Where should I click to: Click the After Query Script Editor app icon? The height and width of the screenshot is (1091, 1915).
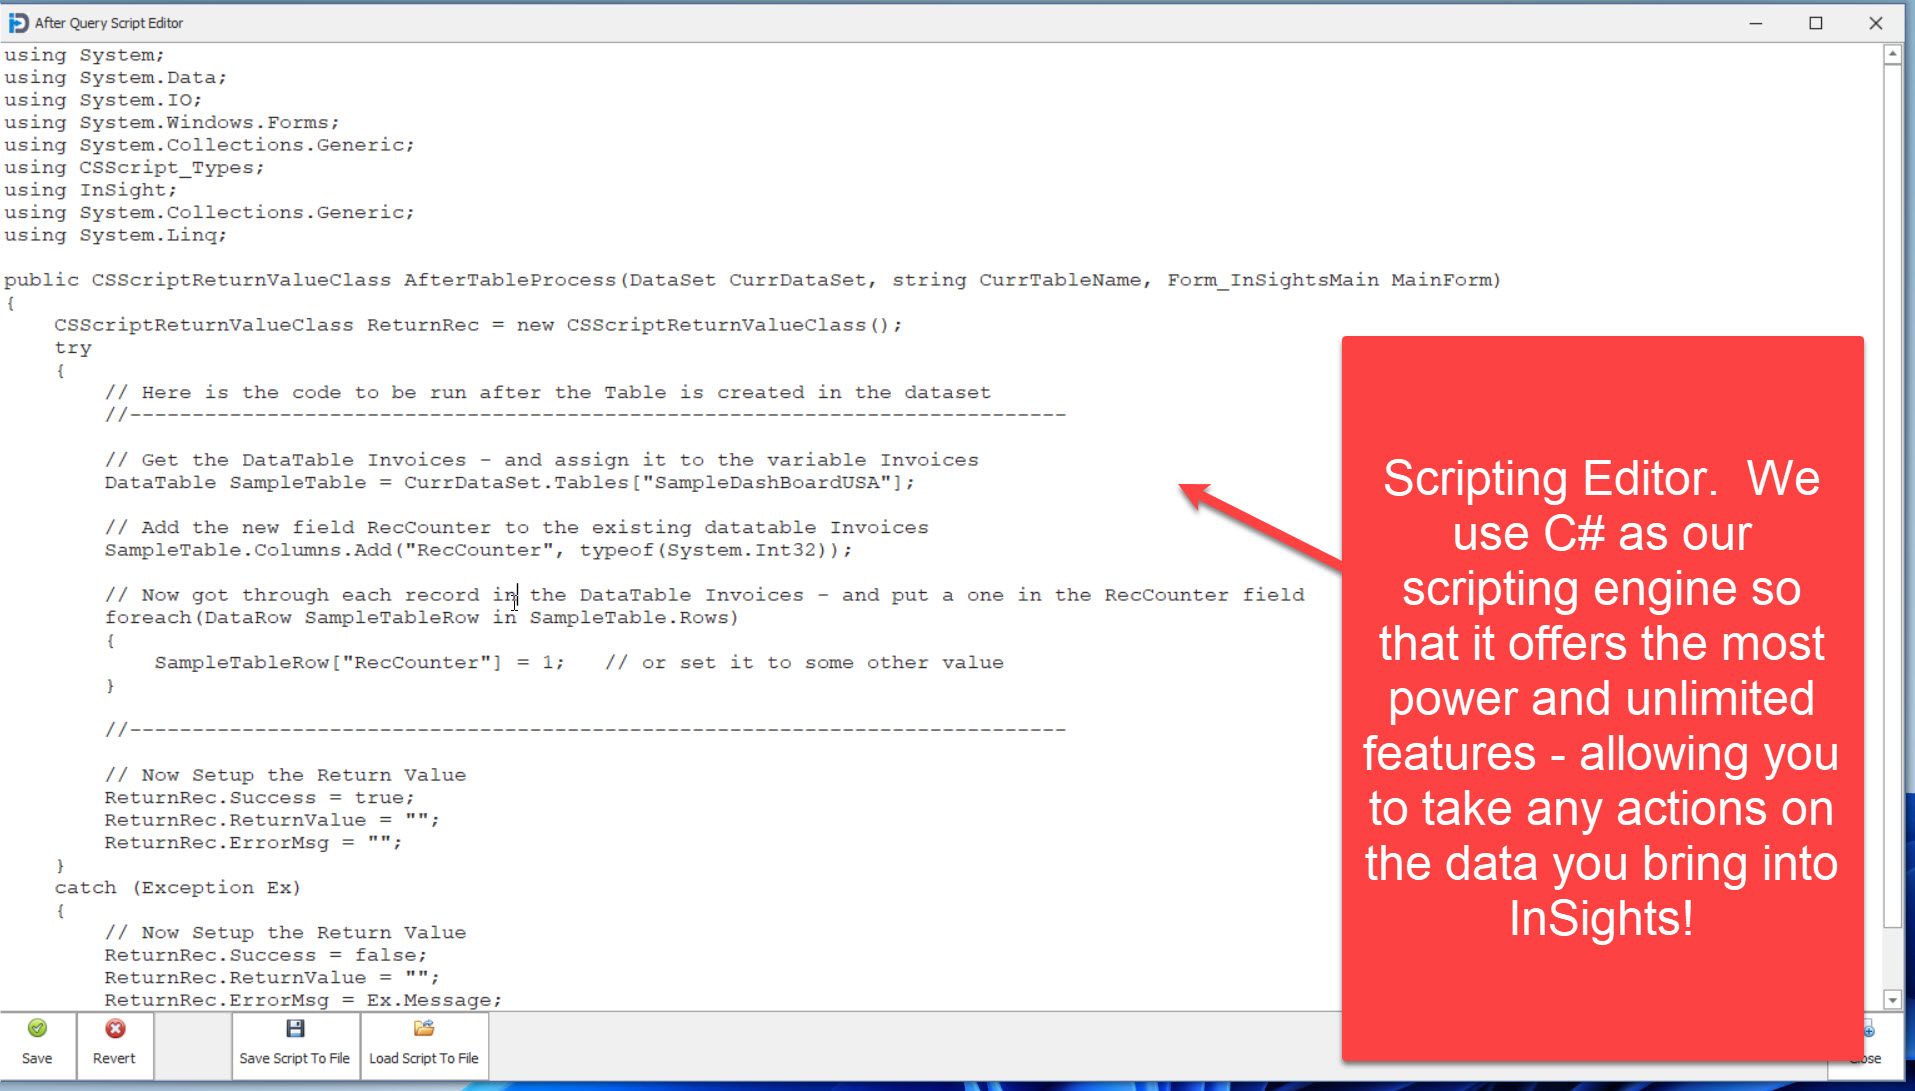click(x=18, y=22)
